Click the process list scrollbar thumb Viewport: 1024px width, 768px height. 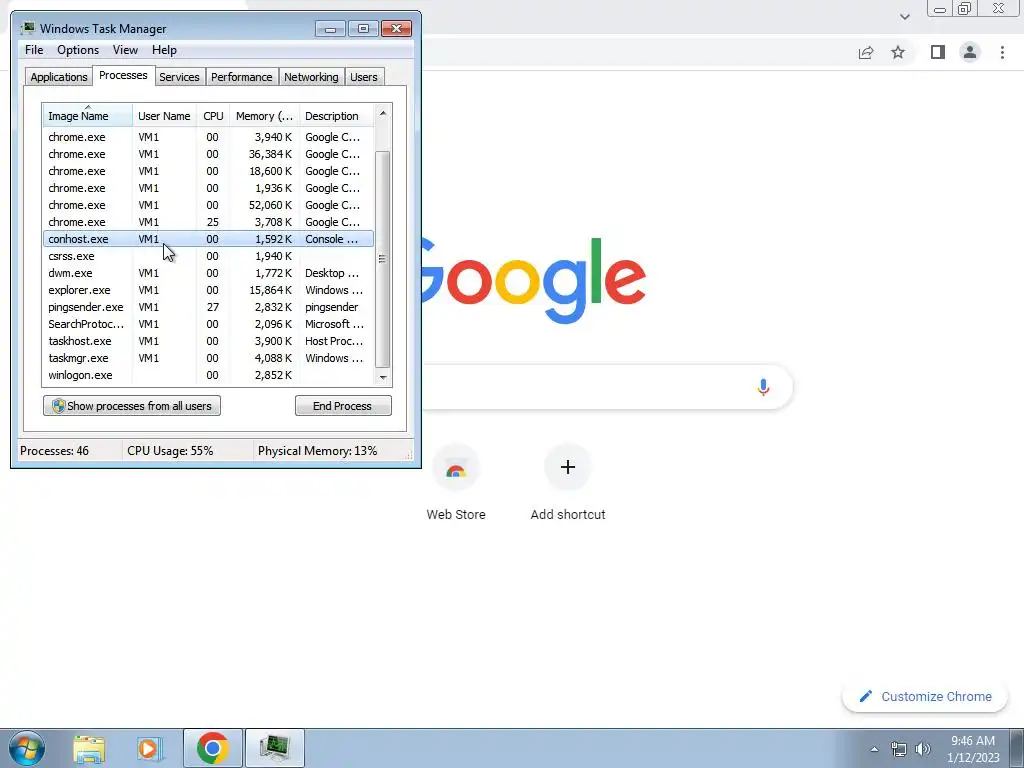[x=383, y=259]
